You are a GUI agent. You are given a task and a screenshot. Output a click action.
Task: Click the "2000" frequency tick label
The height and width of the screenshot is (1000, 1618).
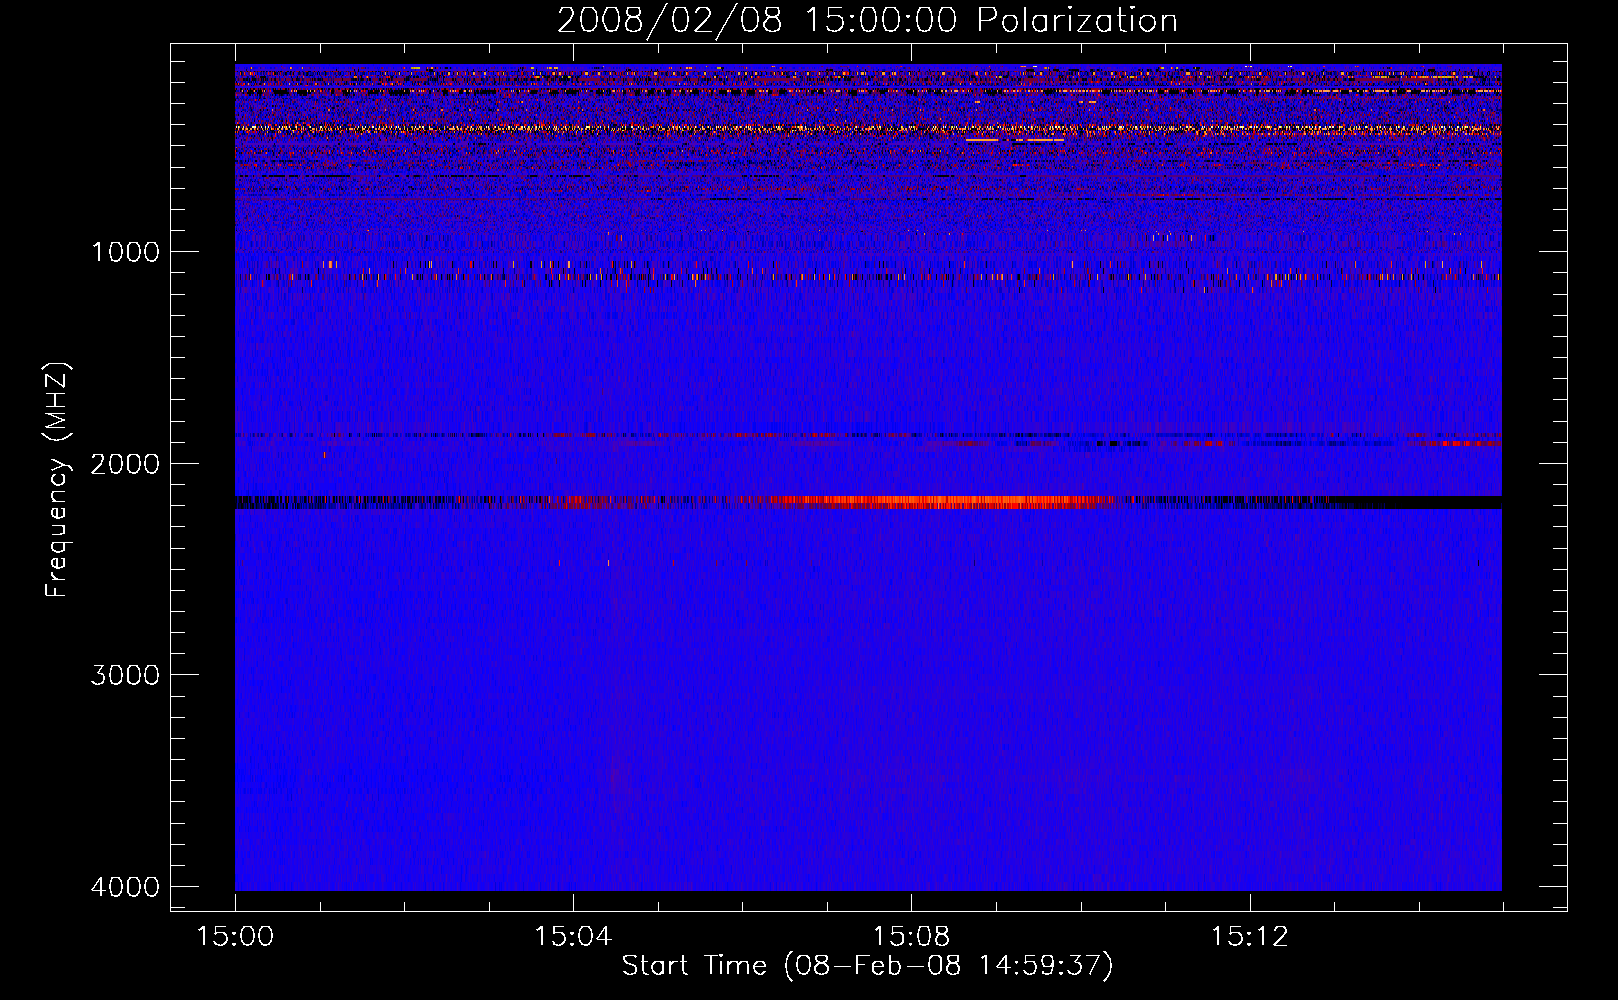[x=125, y=463]
